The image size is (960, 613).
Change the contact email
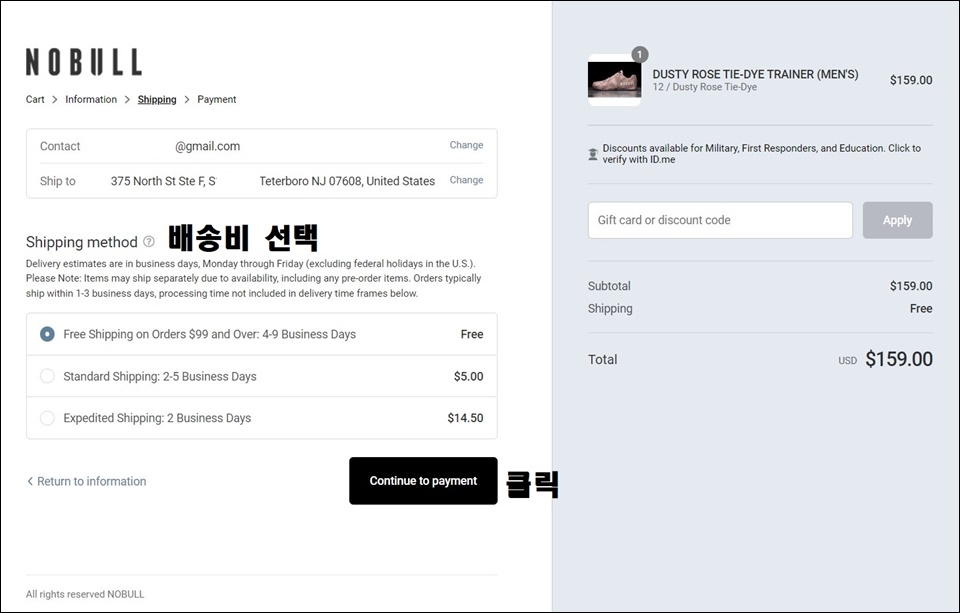[x=466, y=145]
